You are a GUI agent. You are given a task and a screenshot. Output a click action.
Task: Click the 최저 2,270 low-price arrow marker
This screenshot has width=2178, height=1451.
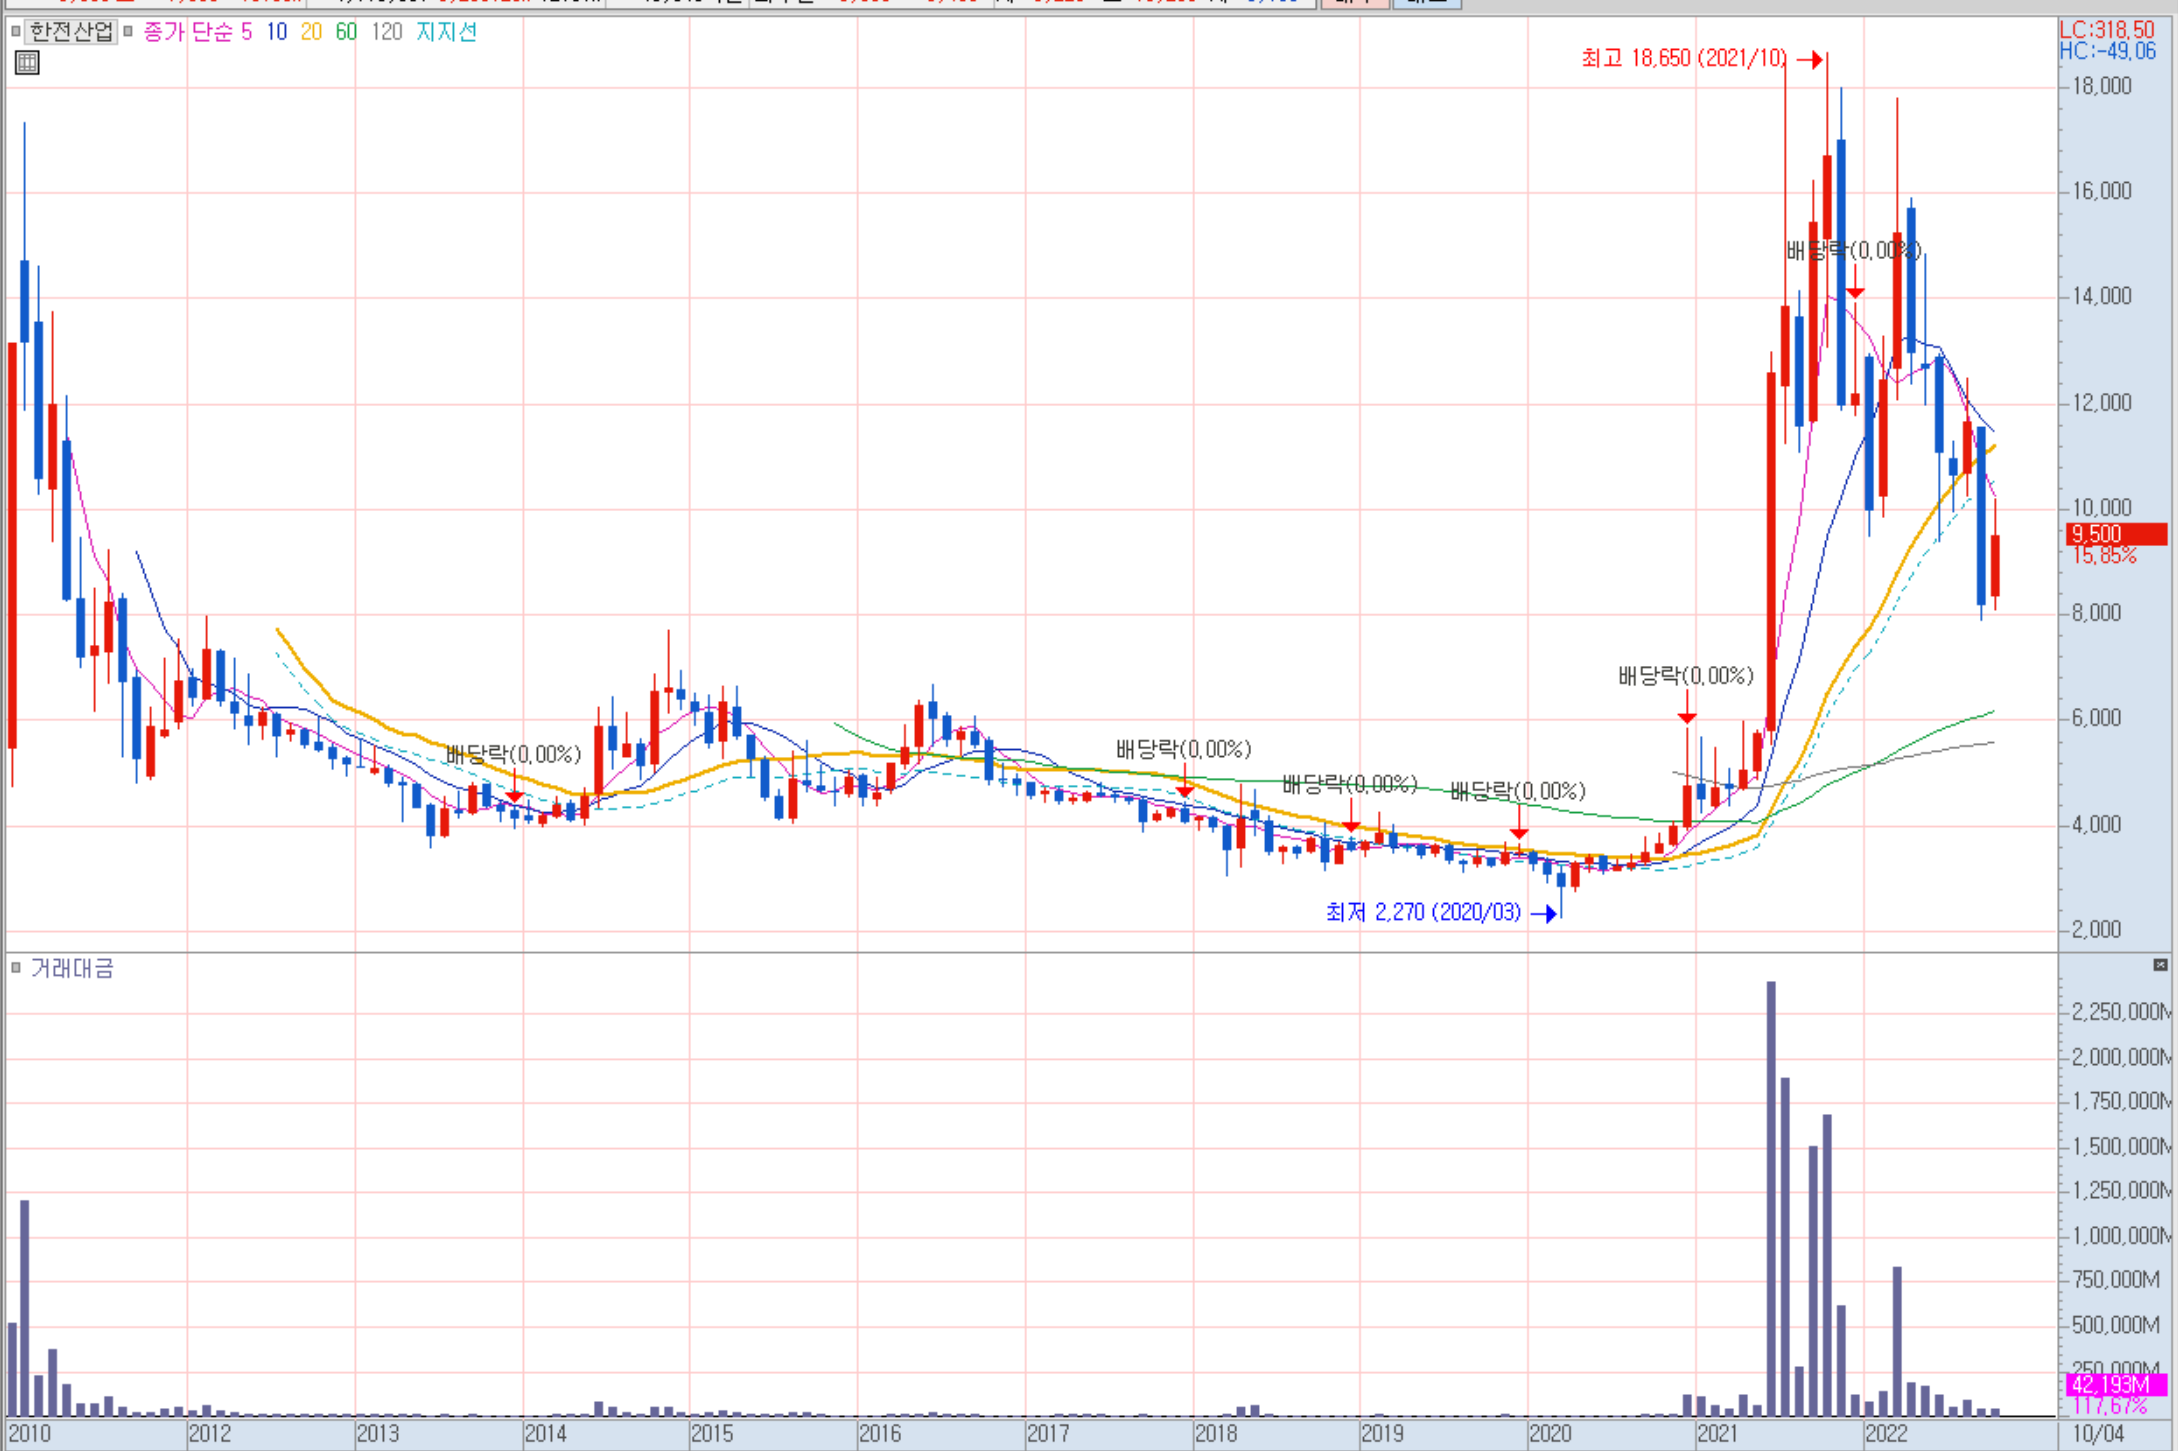pos(1544,913)
